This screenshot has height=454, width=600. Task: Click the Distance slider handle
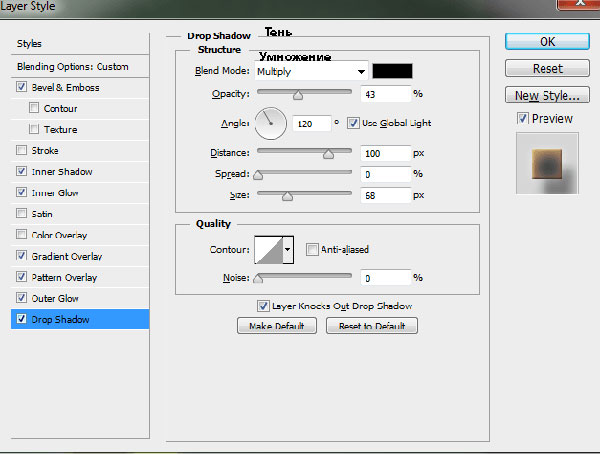click(x=328, y=154)
